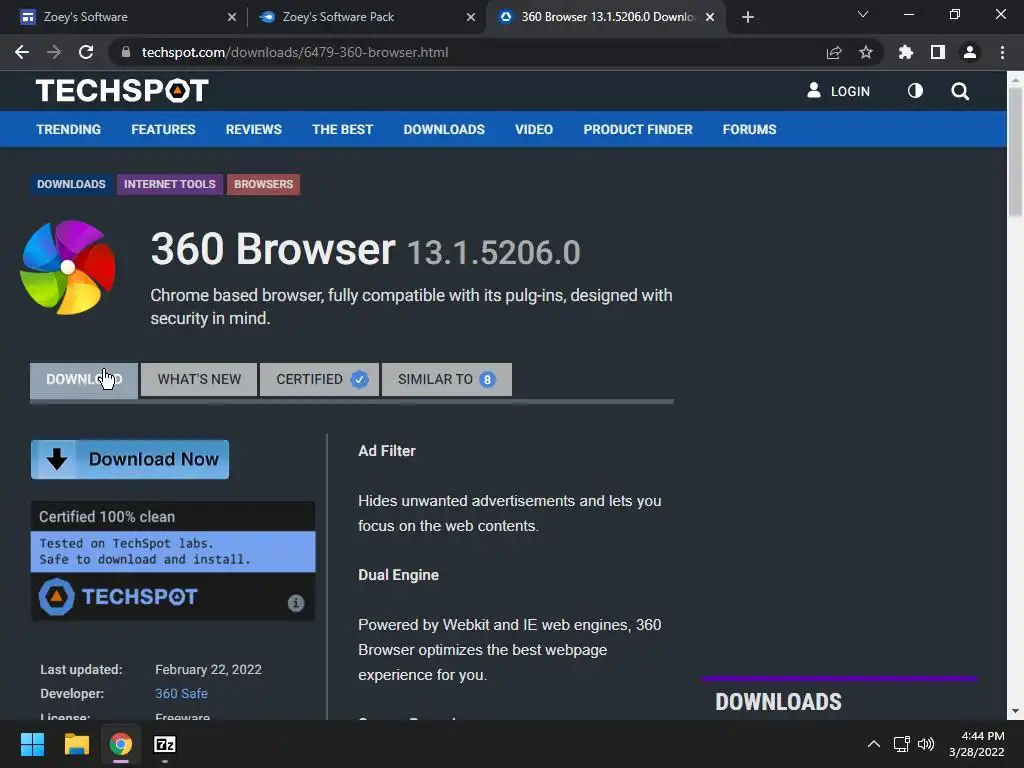1024x768 pixels.
Task: Click LOGIN in the header
Action: [839, 91]
